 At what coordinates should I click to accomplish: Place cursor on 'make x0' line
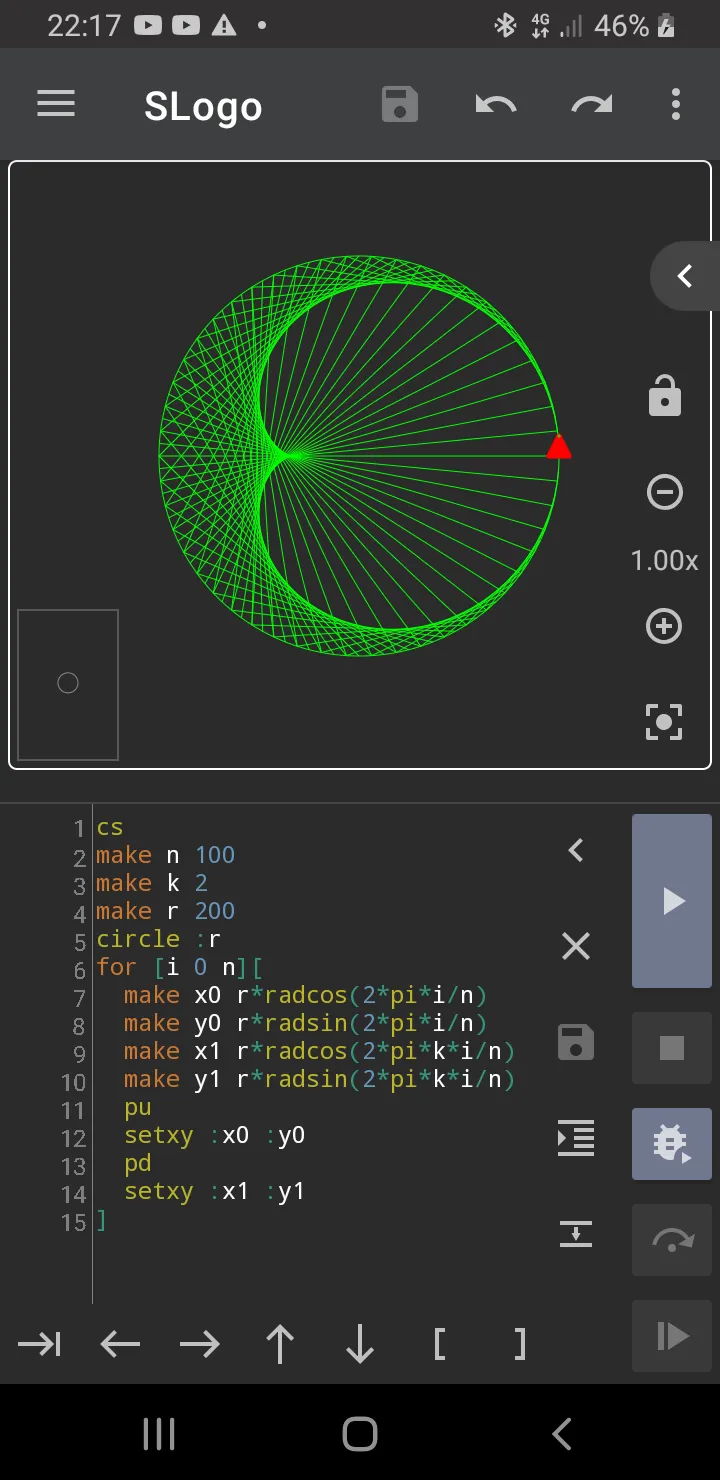306,996
